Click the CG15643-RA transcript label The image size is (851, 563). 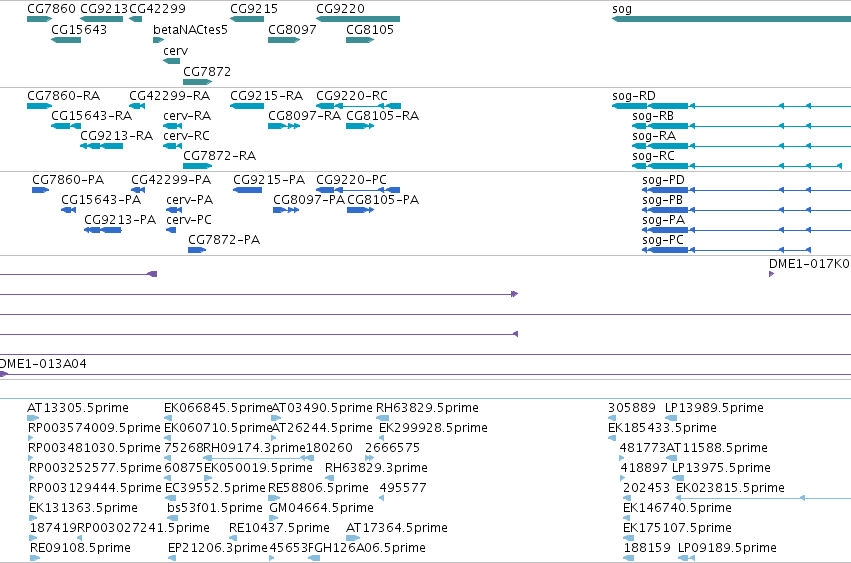91,116
